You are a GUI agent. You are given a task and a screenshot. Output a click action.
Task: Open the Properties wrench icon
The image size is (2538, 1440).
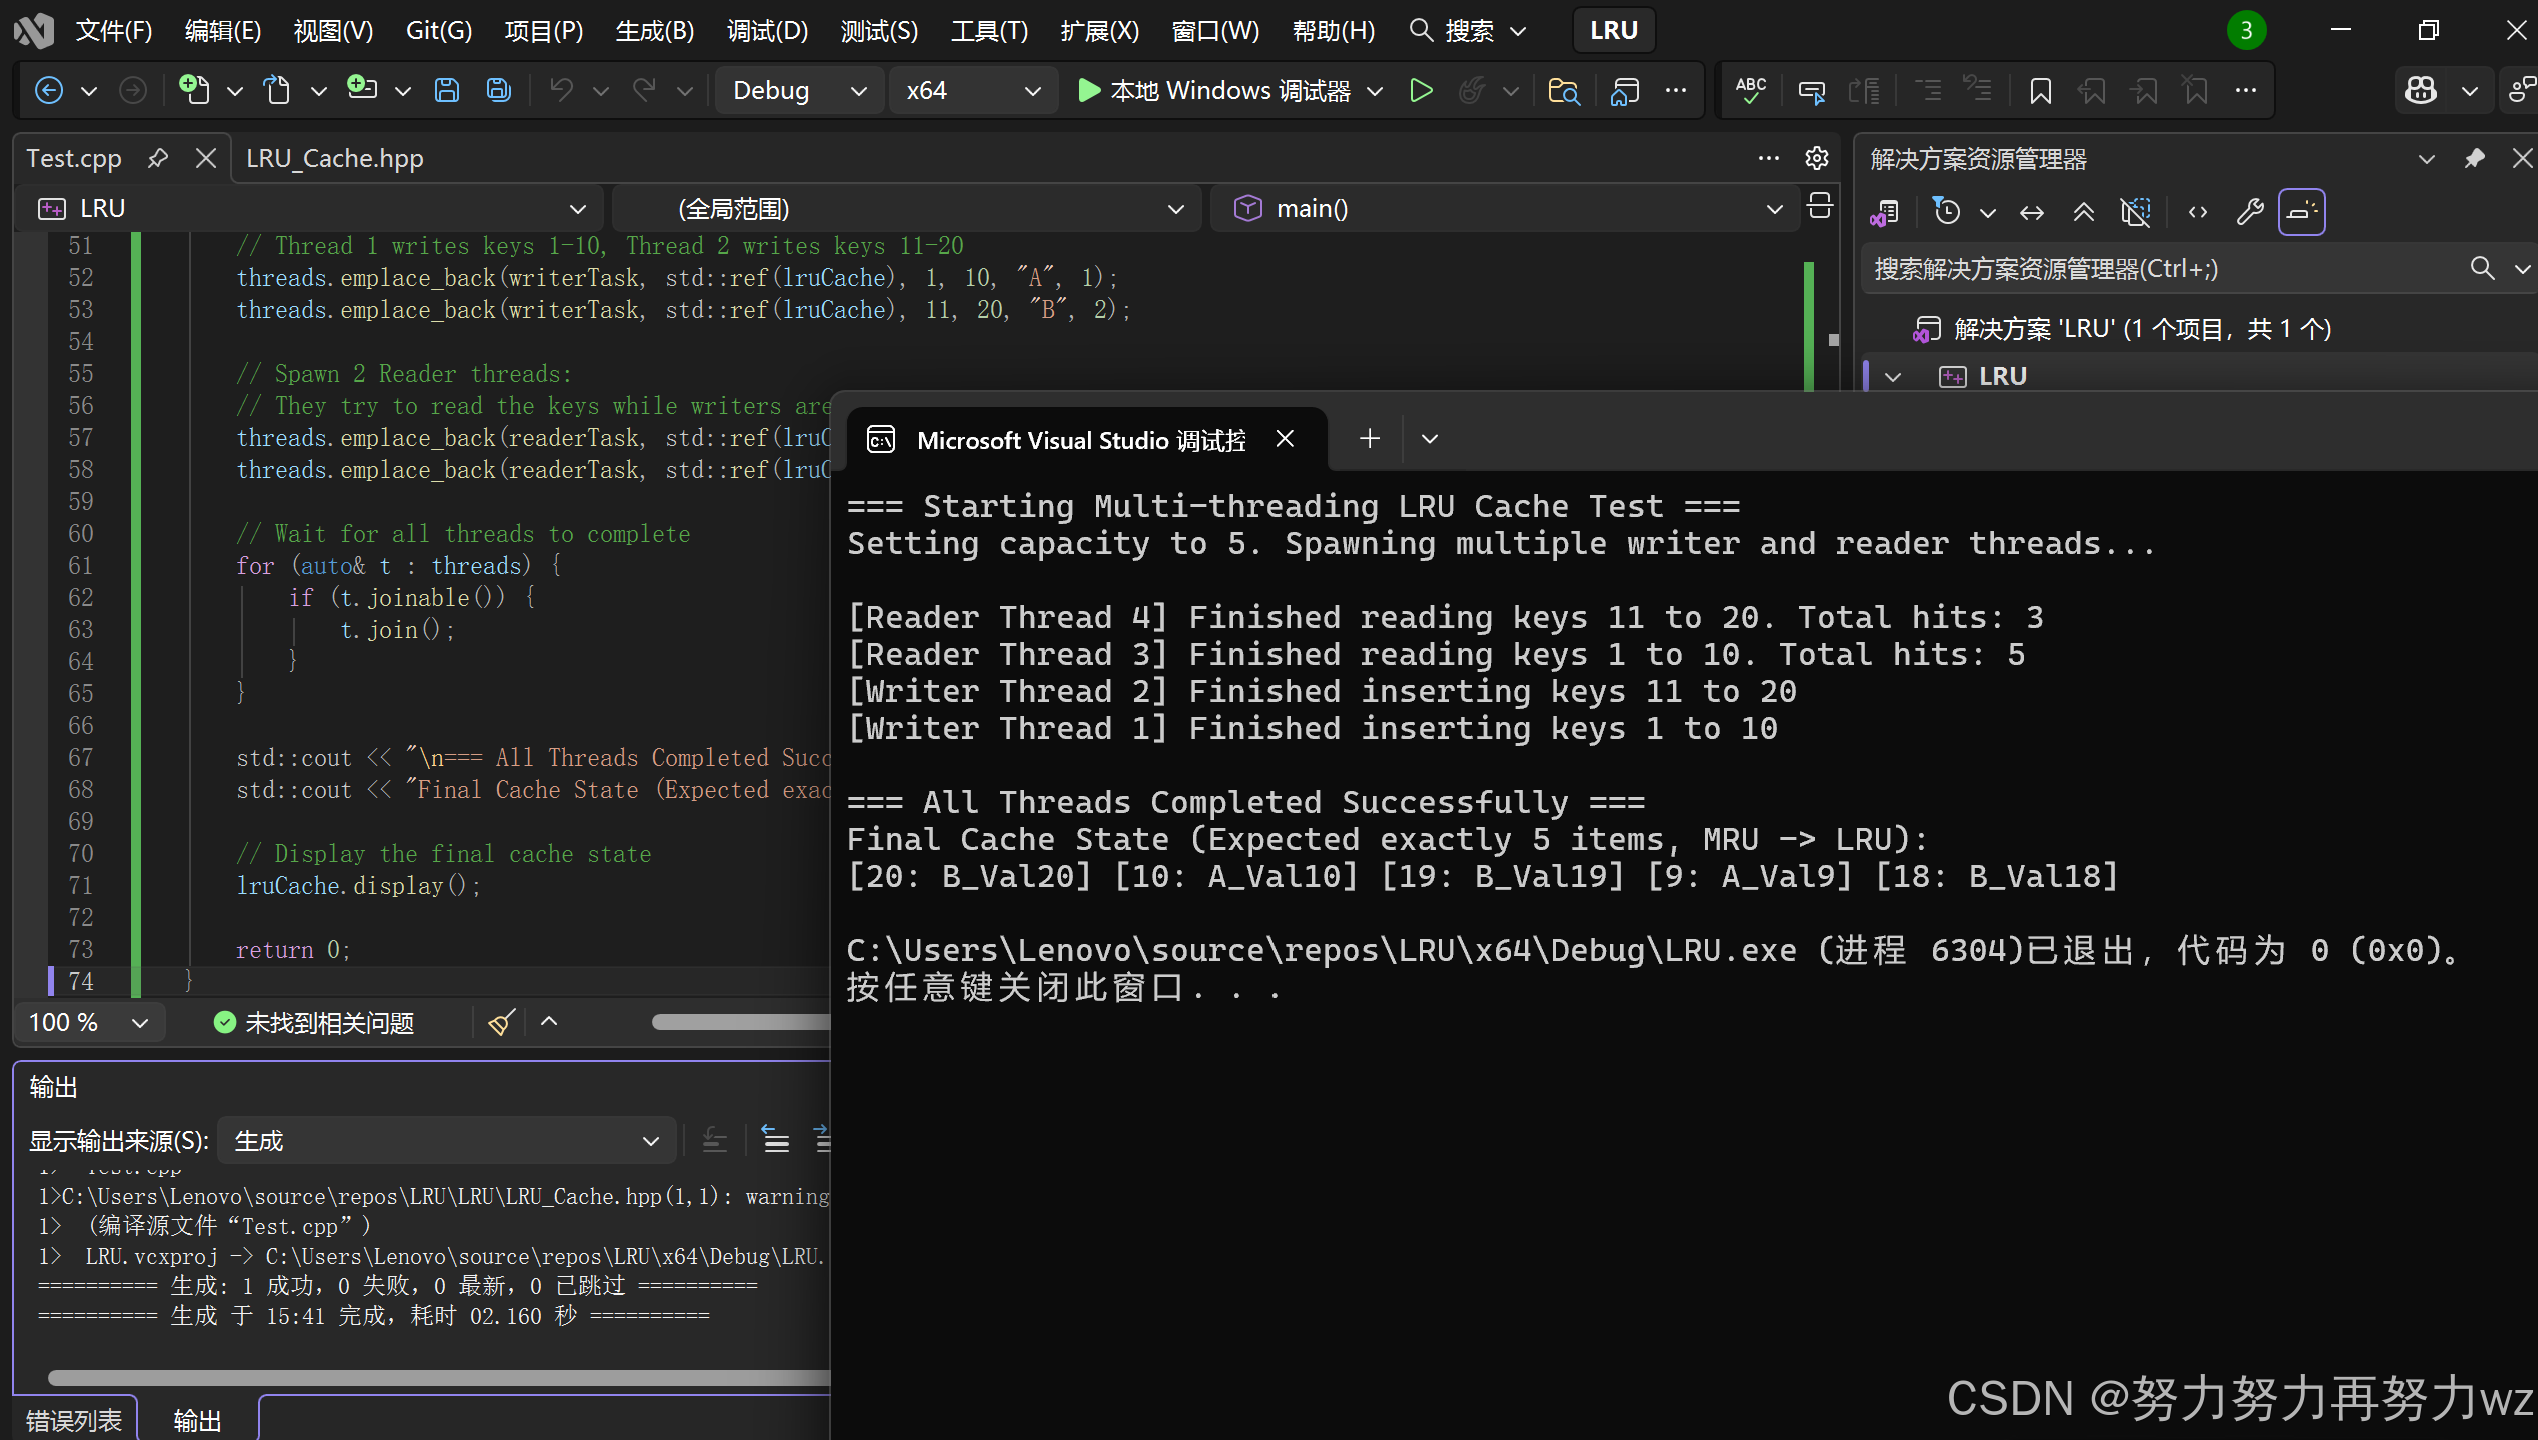pos(2249,211)
